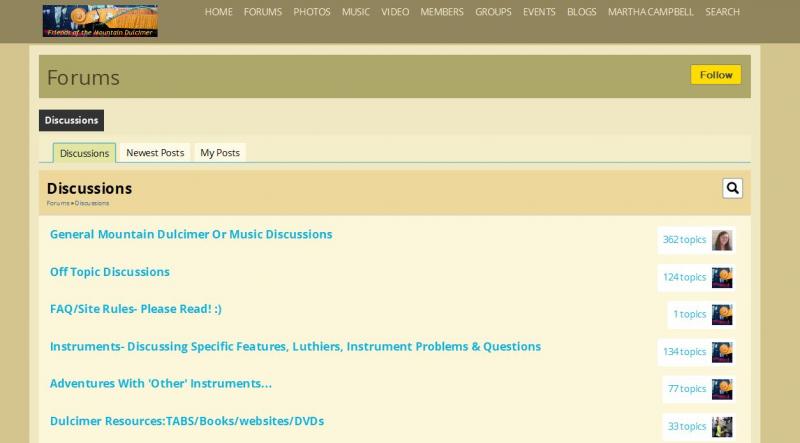Open Adventures With 'Other' Instruments forum

(x=161, y=384)
